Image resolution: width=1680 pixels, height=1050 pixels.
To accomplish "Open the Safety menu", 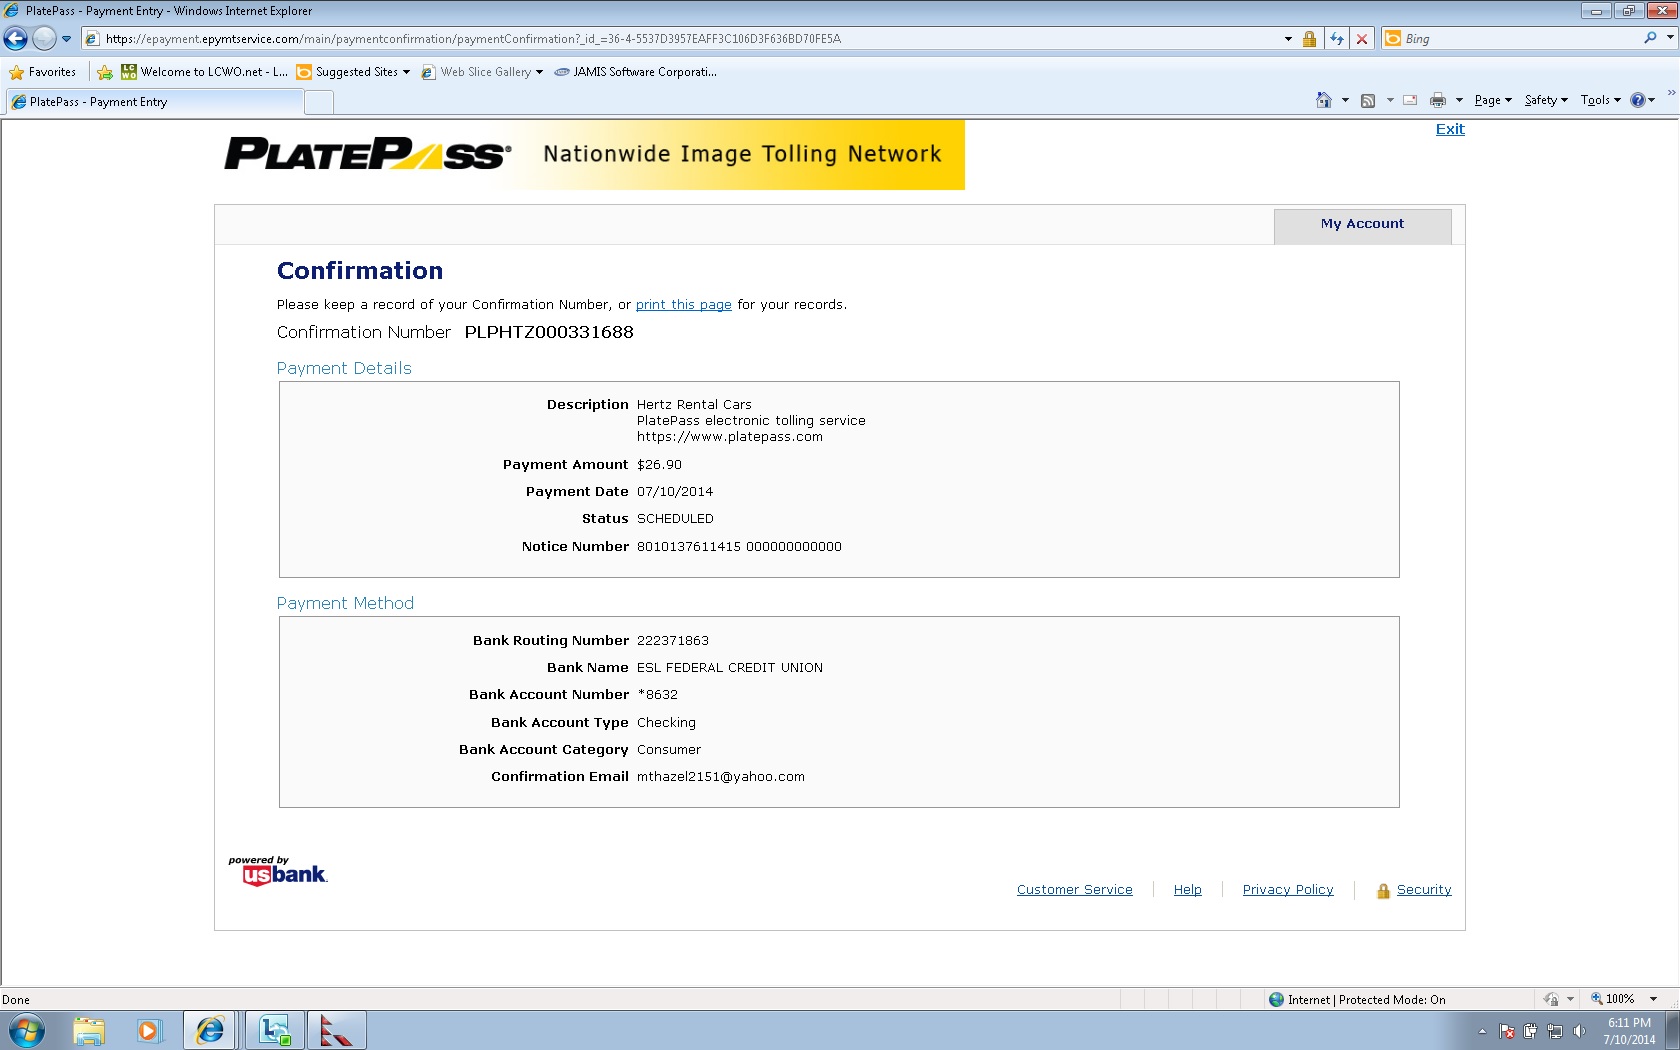I will coord(1546,100).
